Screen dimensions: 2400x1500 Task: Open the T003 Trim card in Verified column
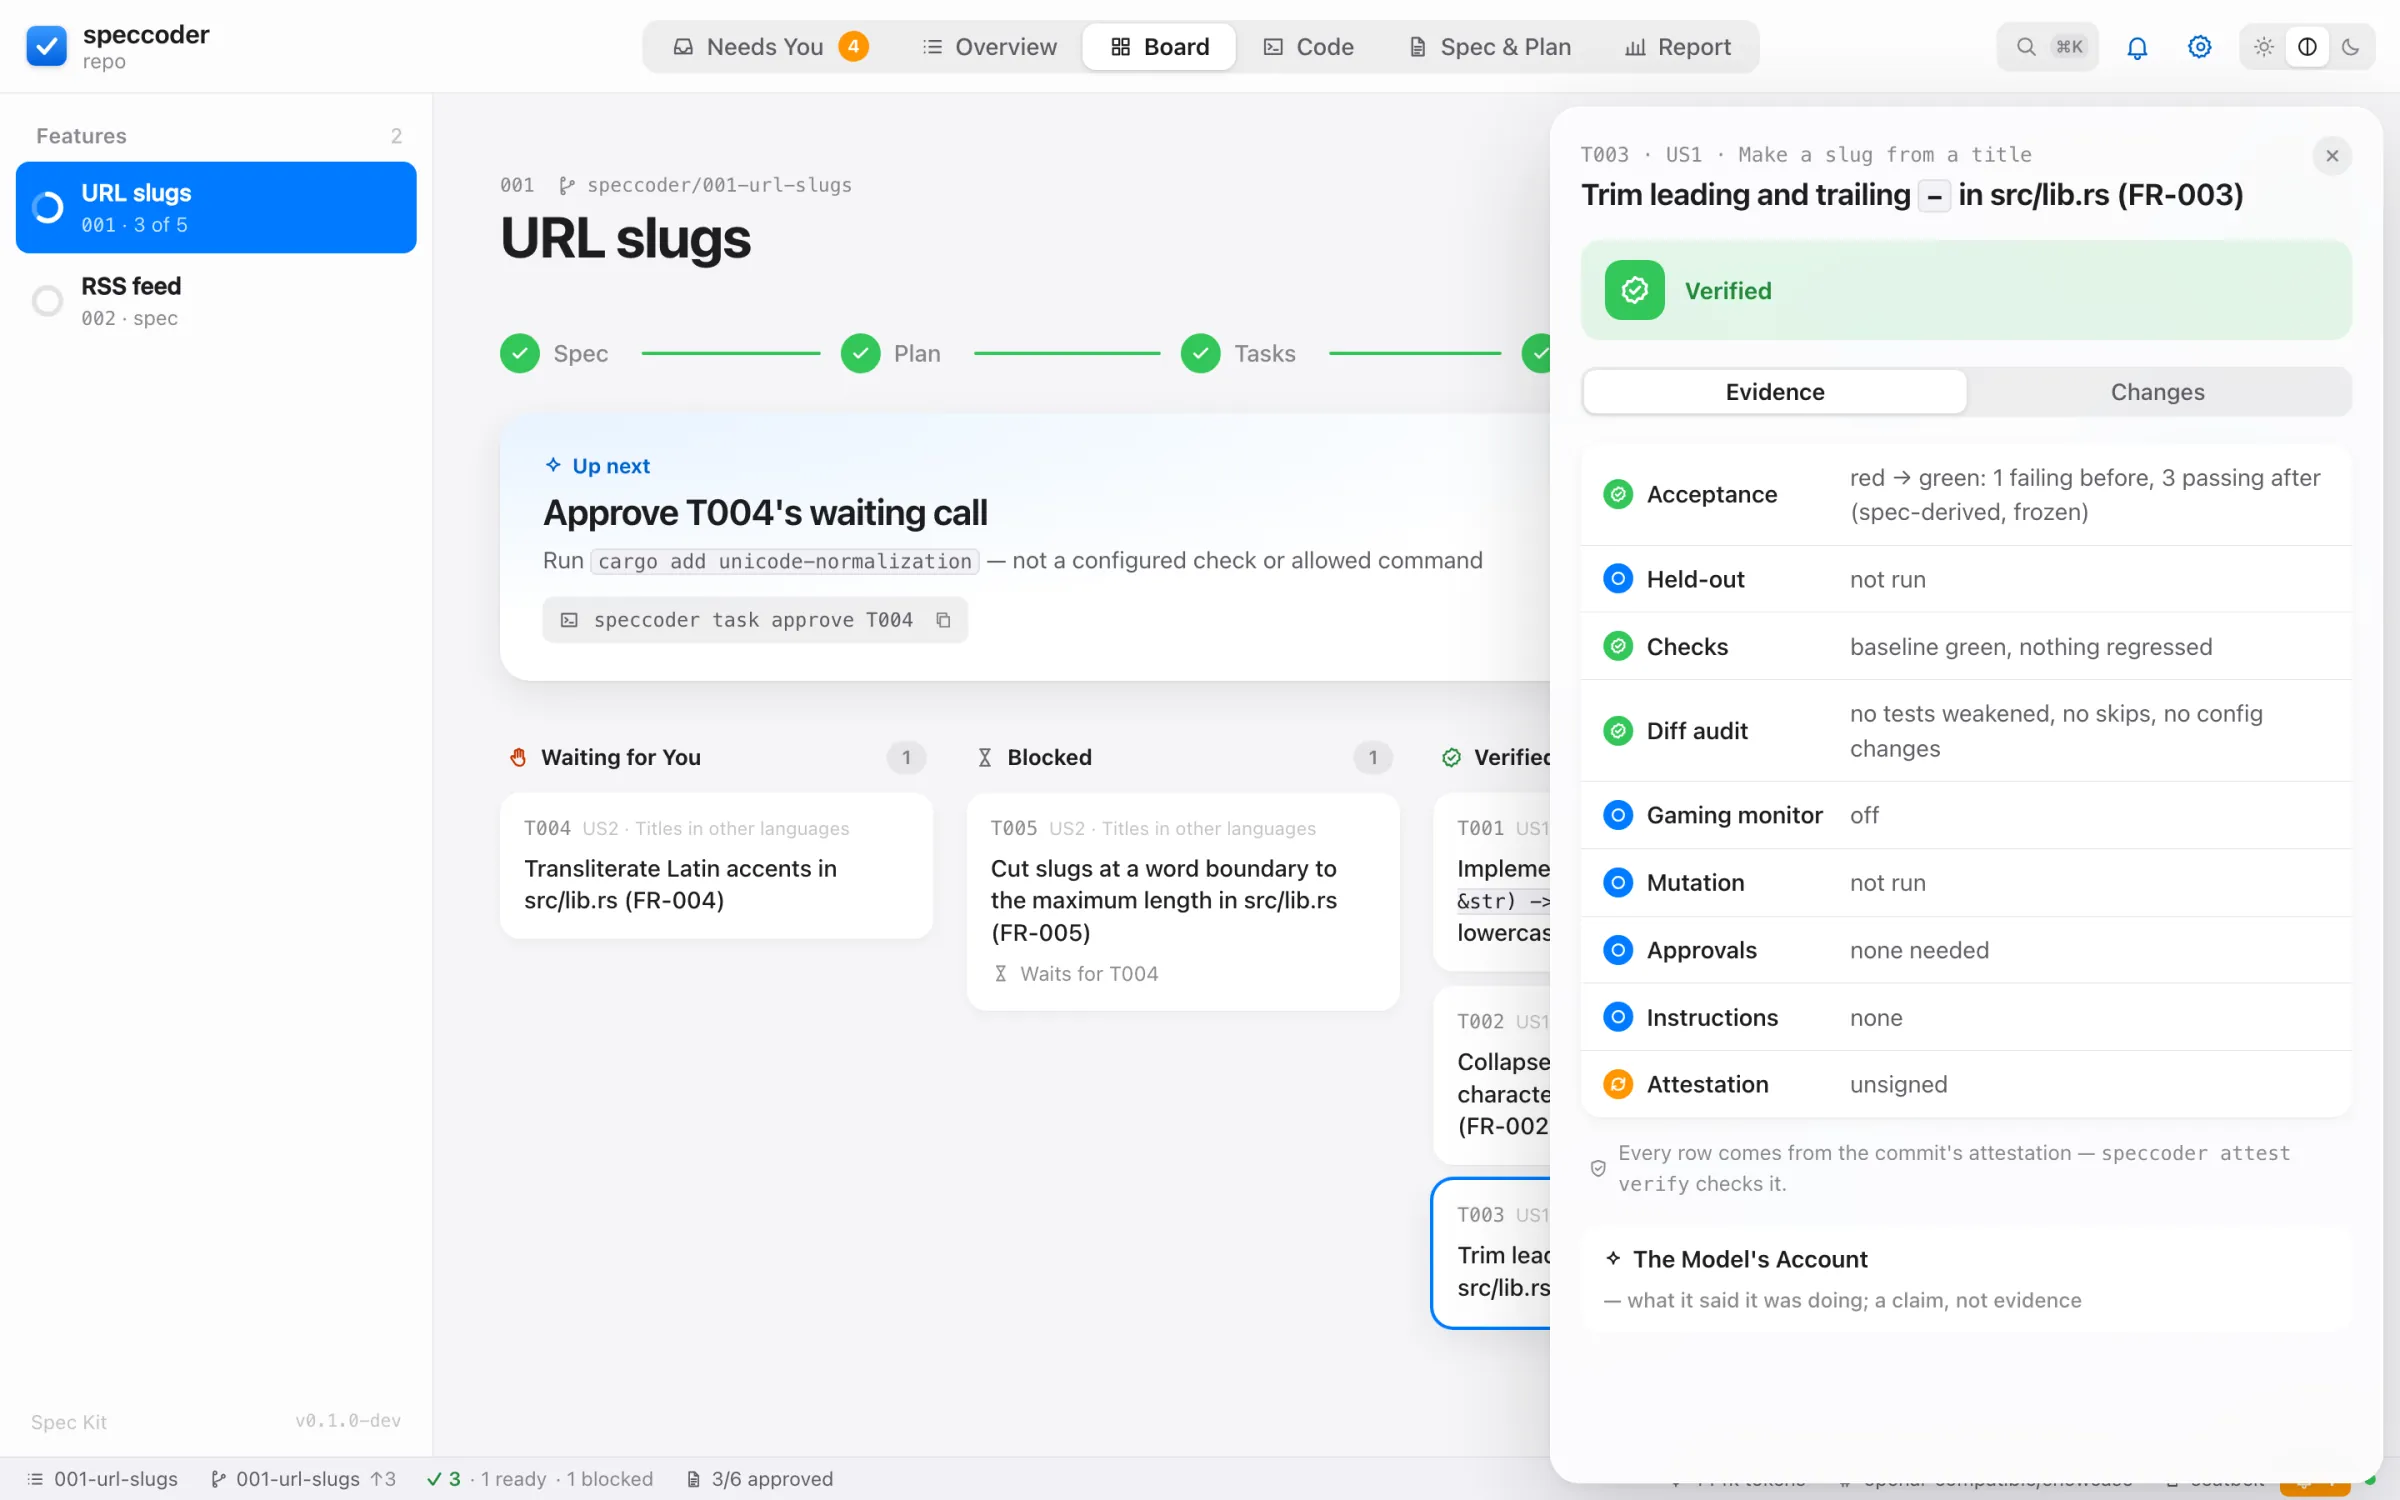[x=1492, y=1253]
